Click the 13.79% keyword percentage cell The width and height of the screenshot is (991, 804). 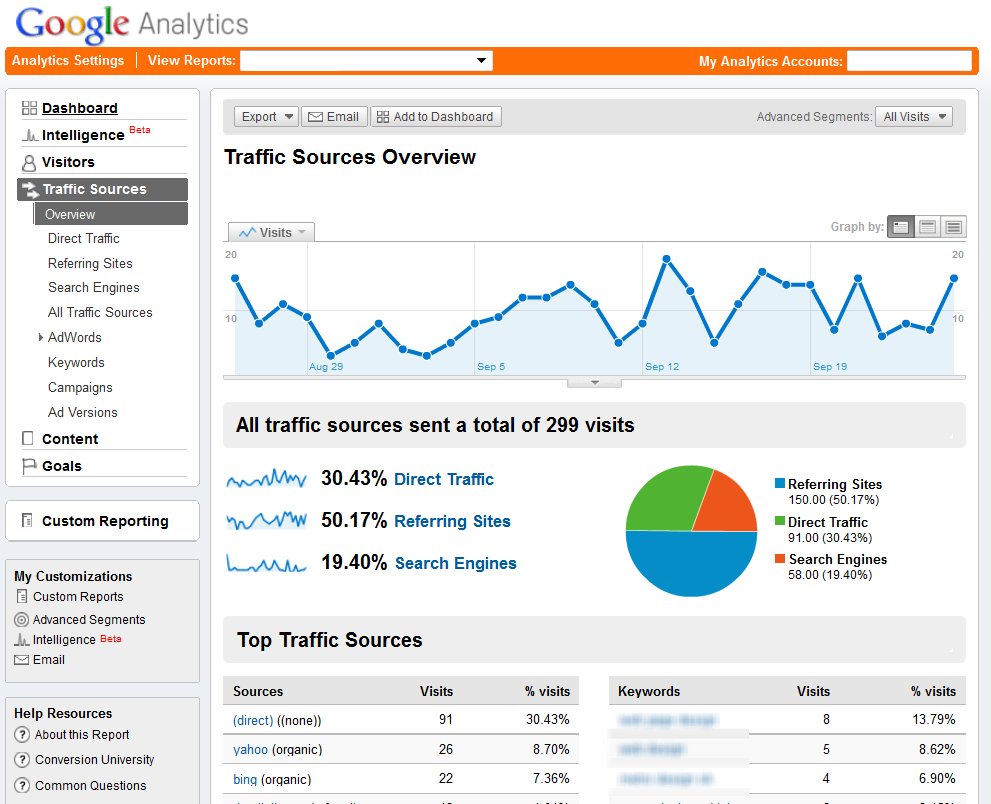pyautogui.click(x=933, y=720)
